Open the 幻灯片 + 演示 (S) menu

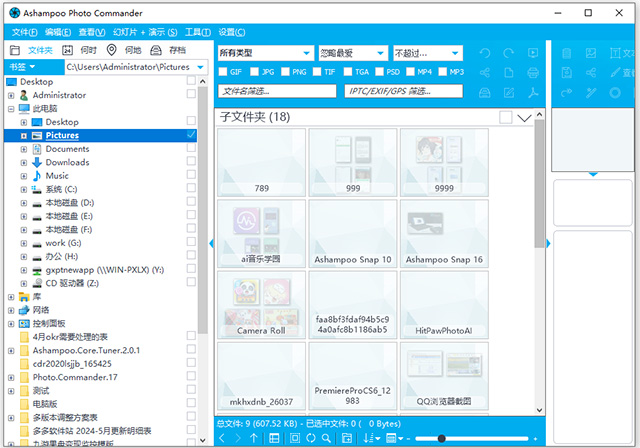(x=145, y=32)
